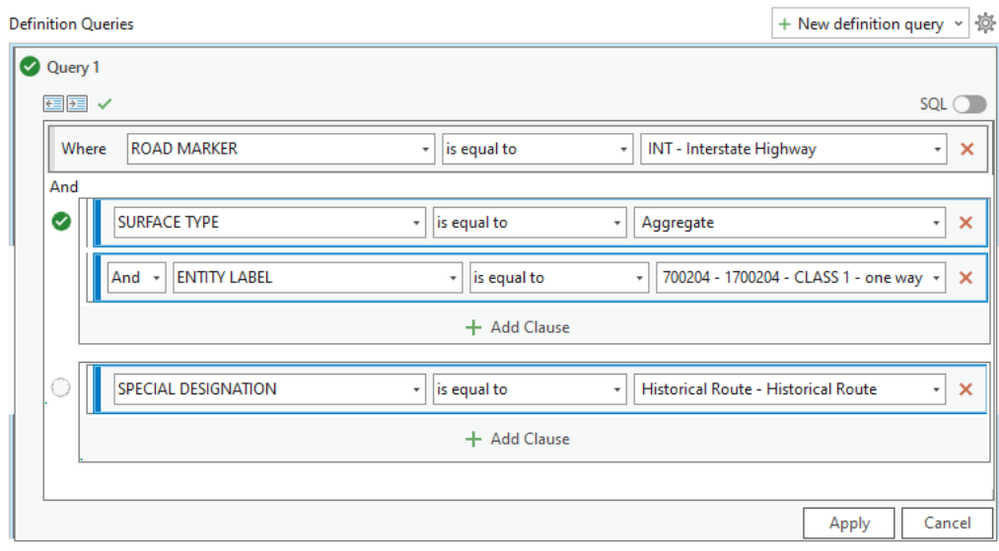Remove the ROAD MARKER clause

(x=966, y=149)
